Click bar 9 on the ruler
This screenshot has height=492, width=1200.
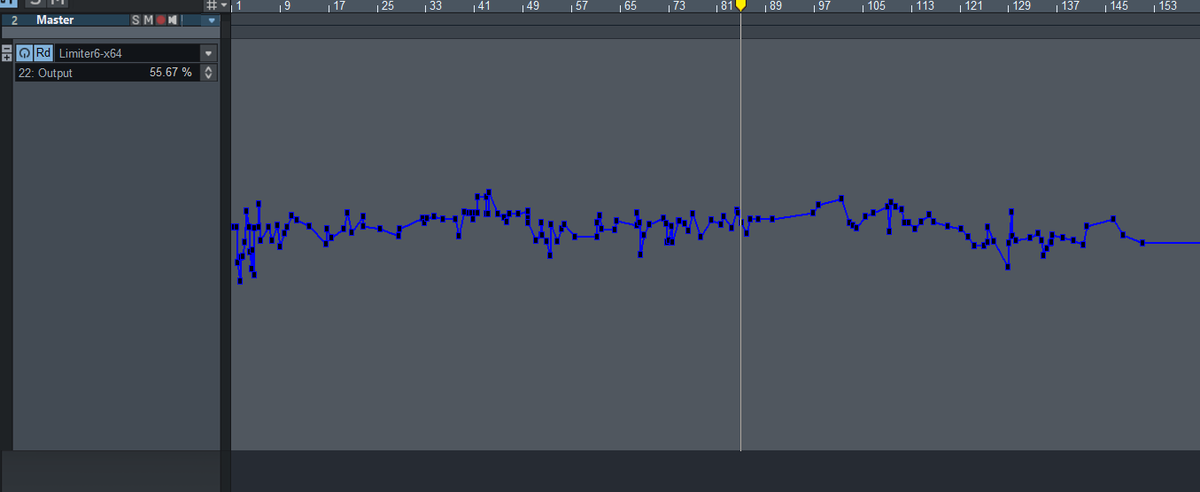click(x=288, y=6)
